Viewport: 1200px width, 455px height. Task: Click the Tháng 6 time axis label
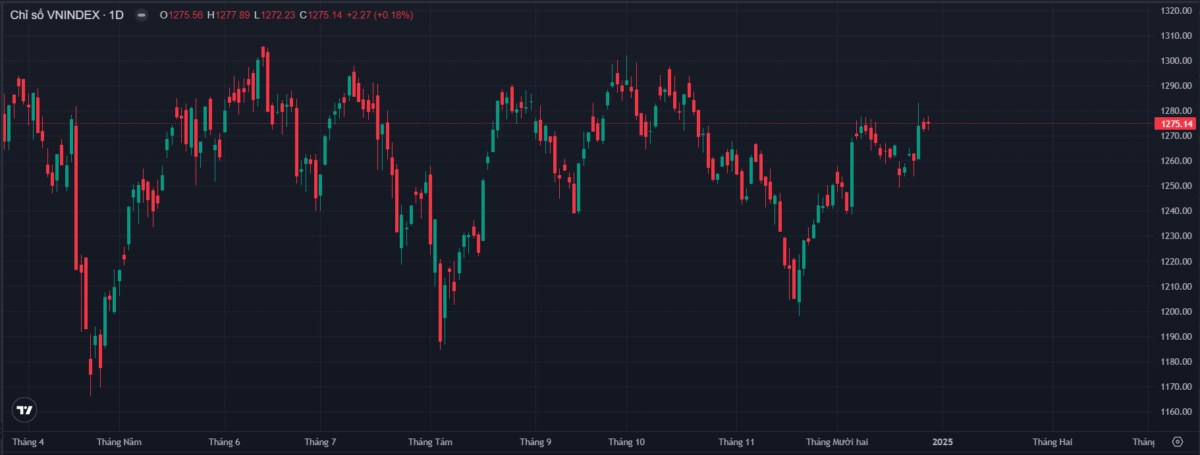225,441
